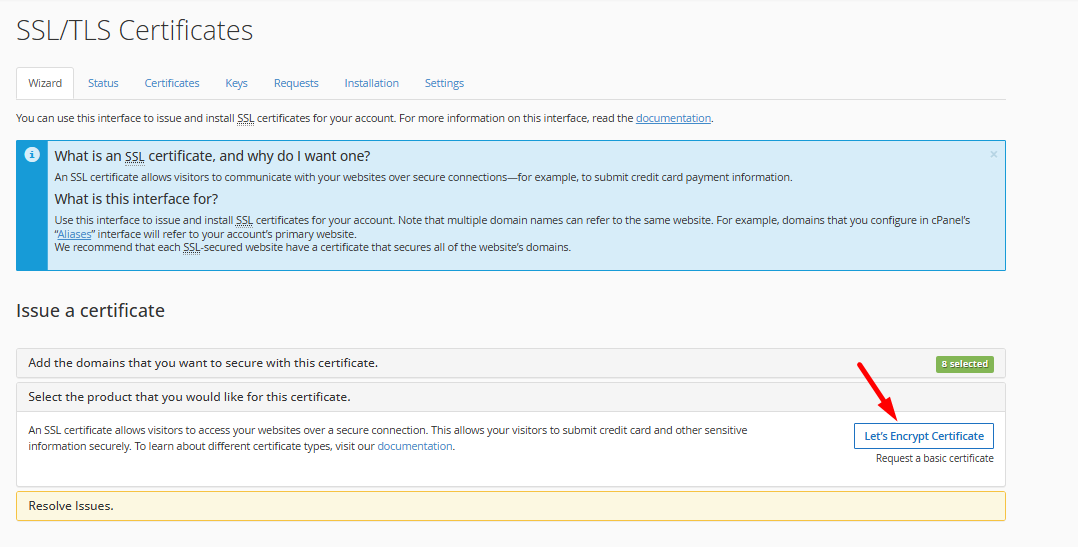1078x547 pixels.
Task: Open the Settings tab
Action: click(x=444, y=83)
